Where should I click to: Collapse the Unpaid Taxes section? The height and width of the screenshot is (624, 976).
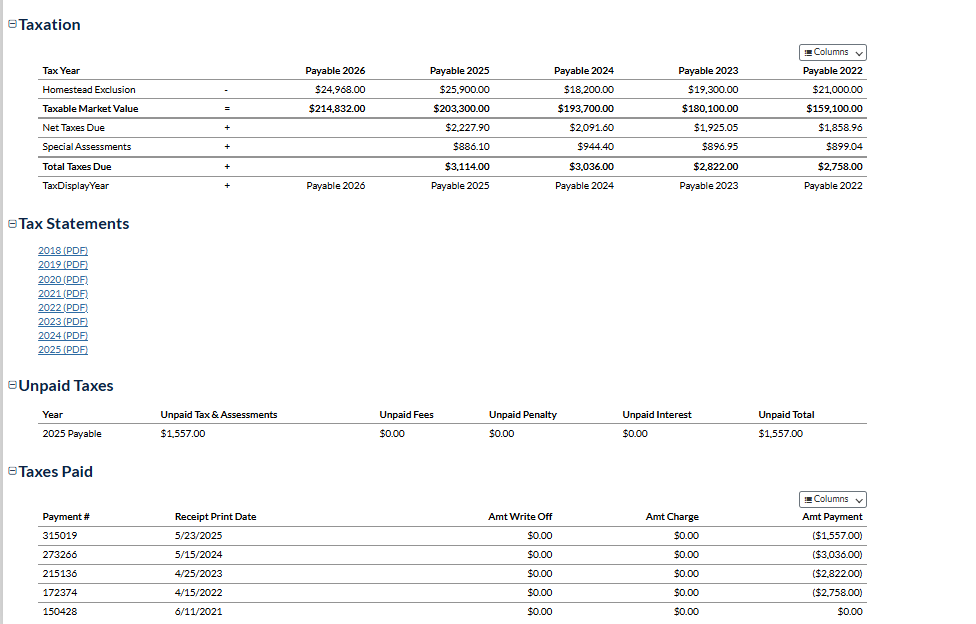12,386
